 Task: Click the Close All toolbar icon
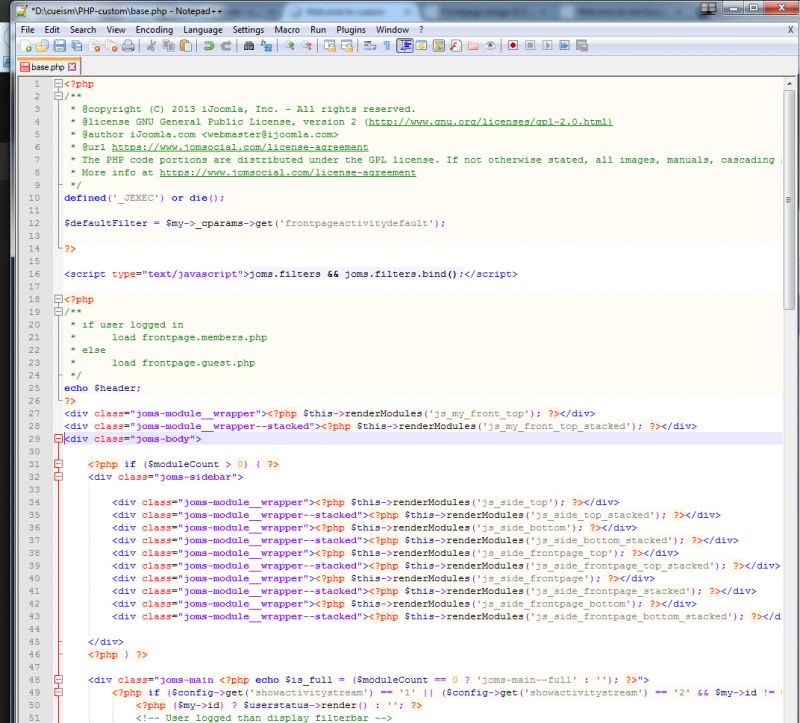coord(111,46)
